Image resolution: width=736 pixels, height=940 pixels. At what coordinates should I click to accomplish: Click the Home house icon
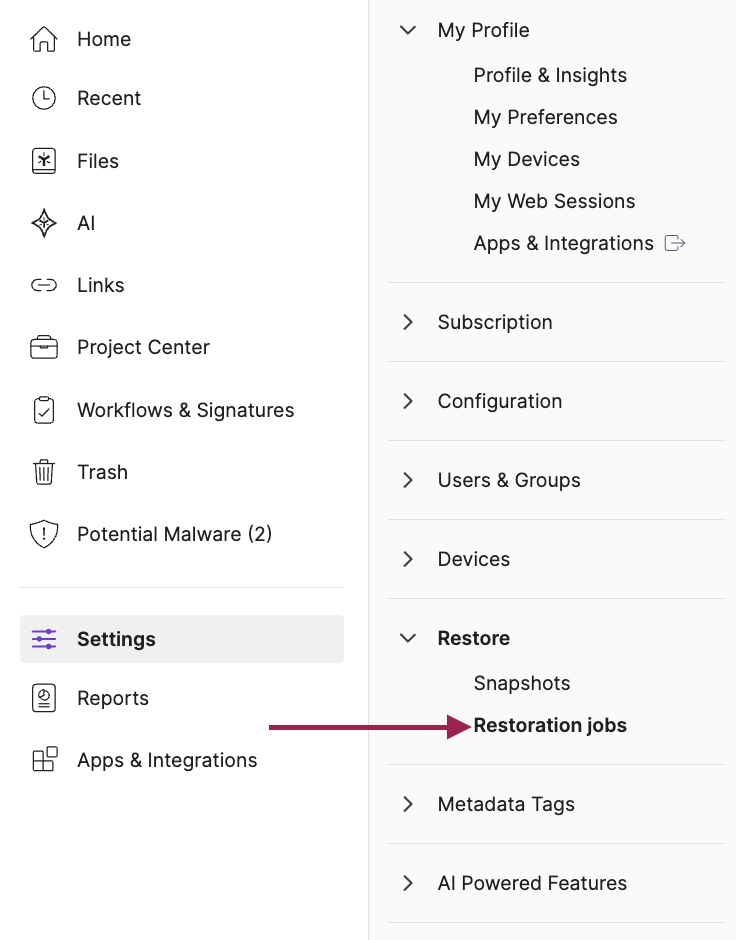pyautogui.click(x=44, y=39)
